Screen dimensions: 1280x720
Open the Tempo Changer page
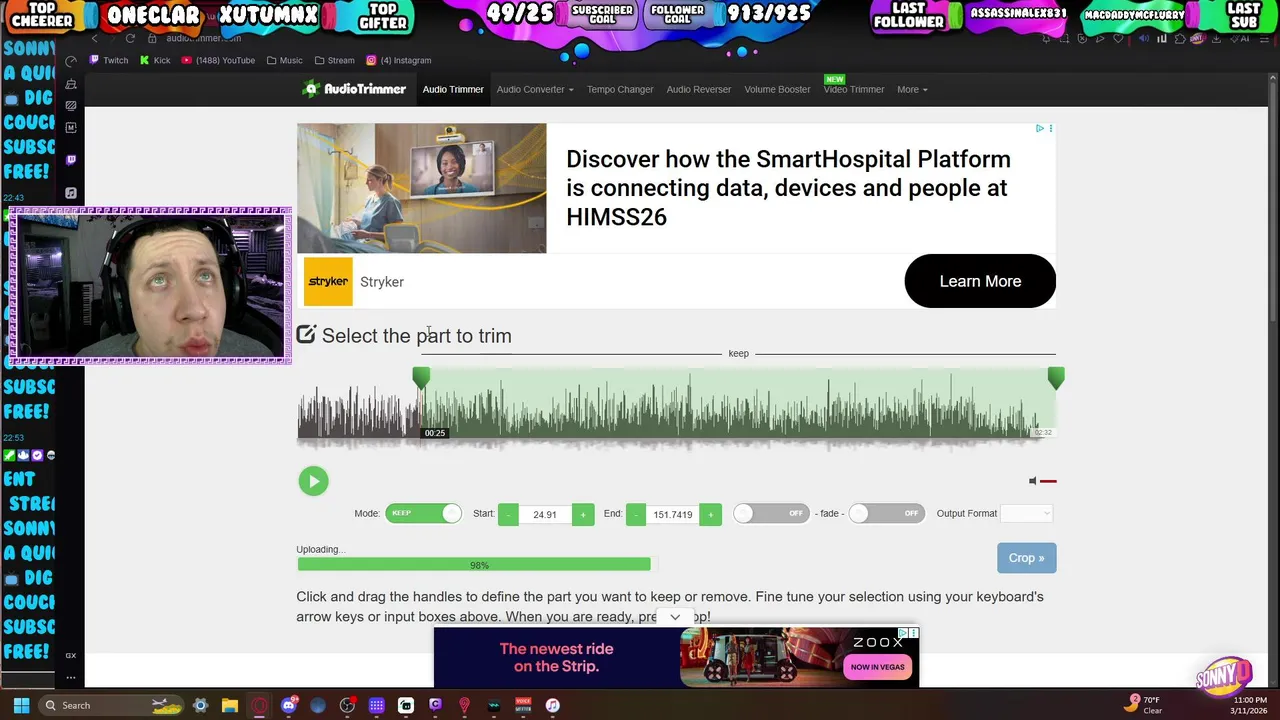[620, 89]
